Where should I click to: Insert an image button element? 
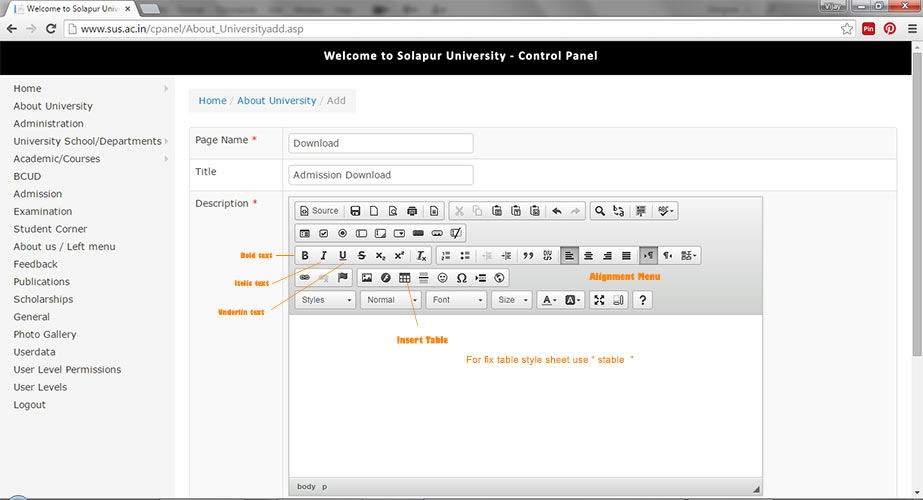click(437, 233)
